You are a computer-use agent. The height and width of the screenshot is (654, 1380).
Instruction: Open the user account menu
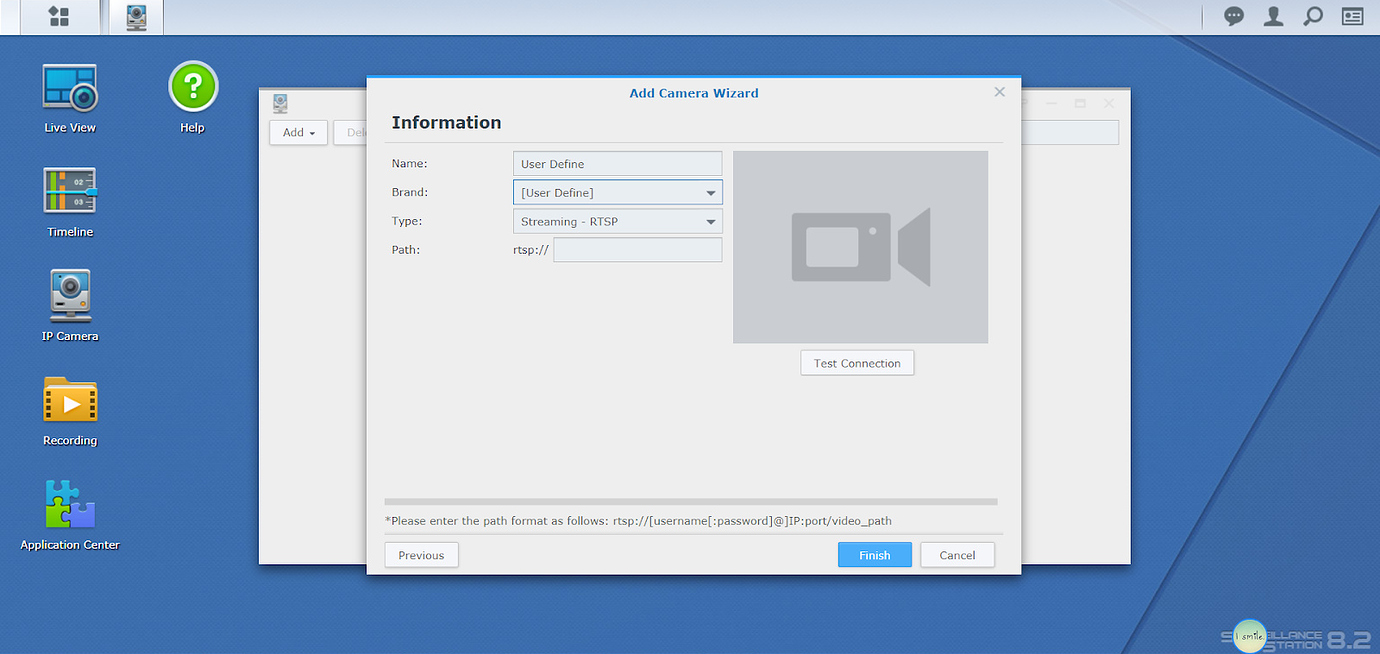tap(1273, 16)
